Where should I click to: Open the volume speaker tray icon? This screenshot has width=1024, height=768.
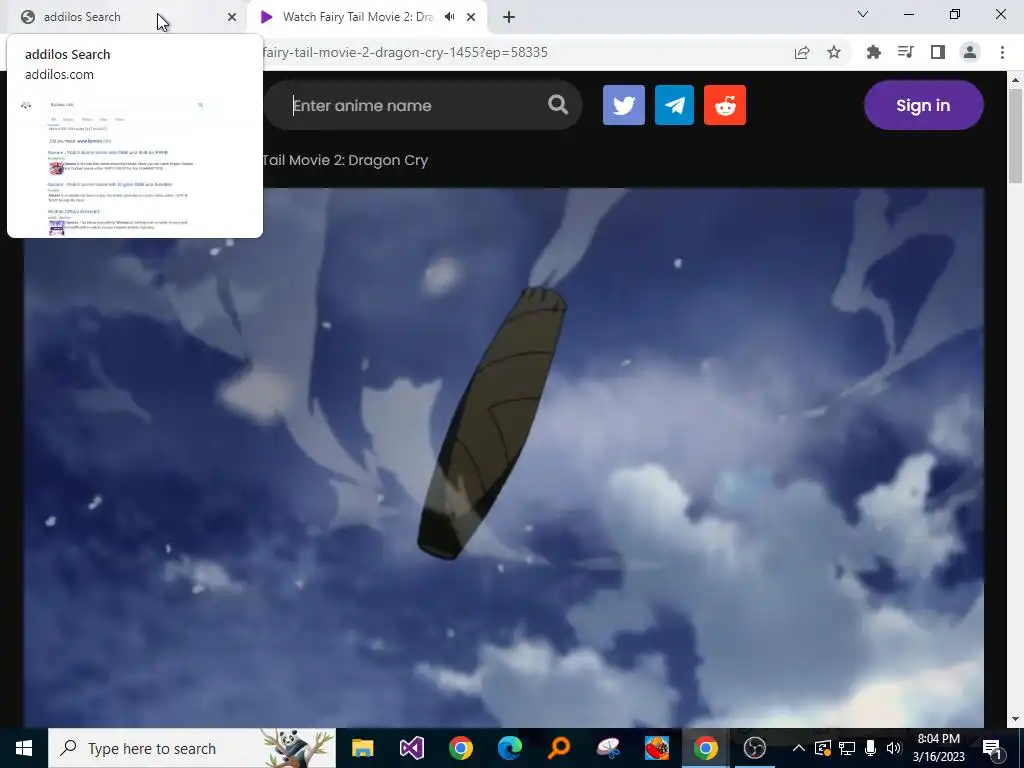[x=894, y=748]
